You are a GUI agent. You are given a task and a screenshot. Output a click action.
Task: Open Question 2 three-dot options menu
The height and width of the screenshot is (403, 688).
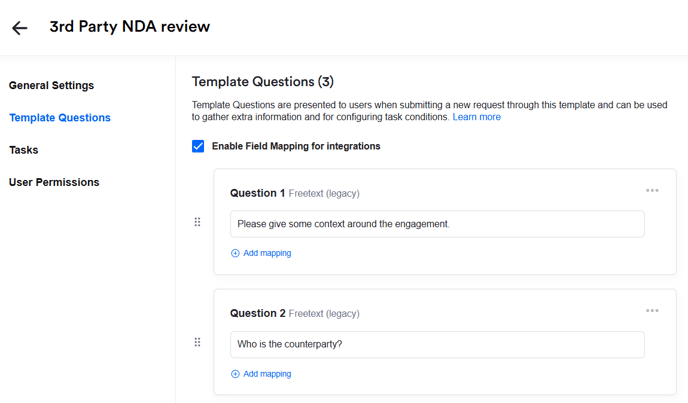tap(652, 310)
